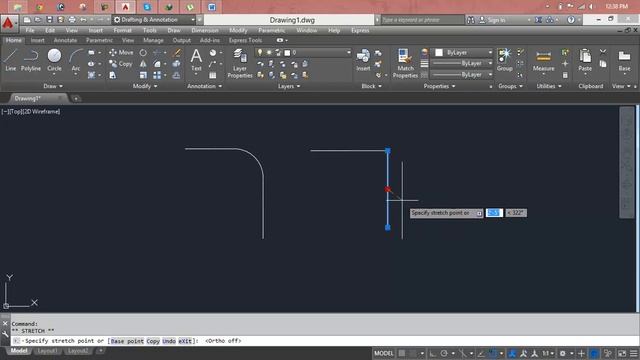640x360 pixels.
Task: Select the Line drawing tool
Action: (x=11, y=60)
